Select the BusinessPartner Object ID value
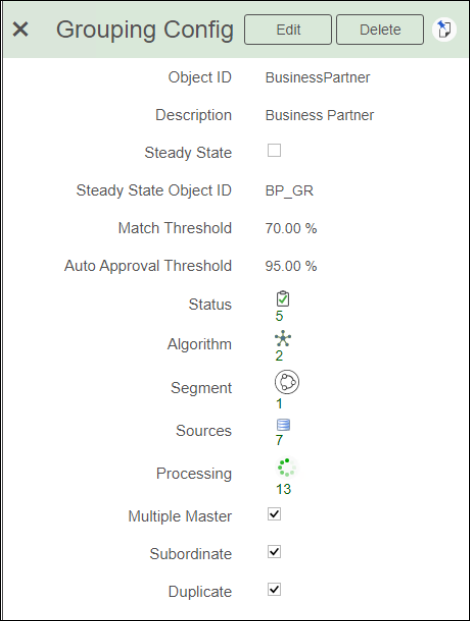The height and width of the screenshot is (621, 470). [318, 78]
